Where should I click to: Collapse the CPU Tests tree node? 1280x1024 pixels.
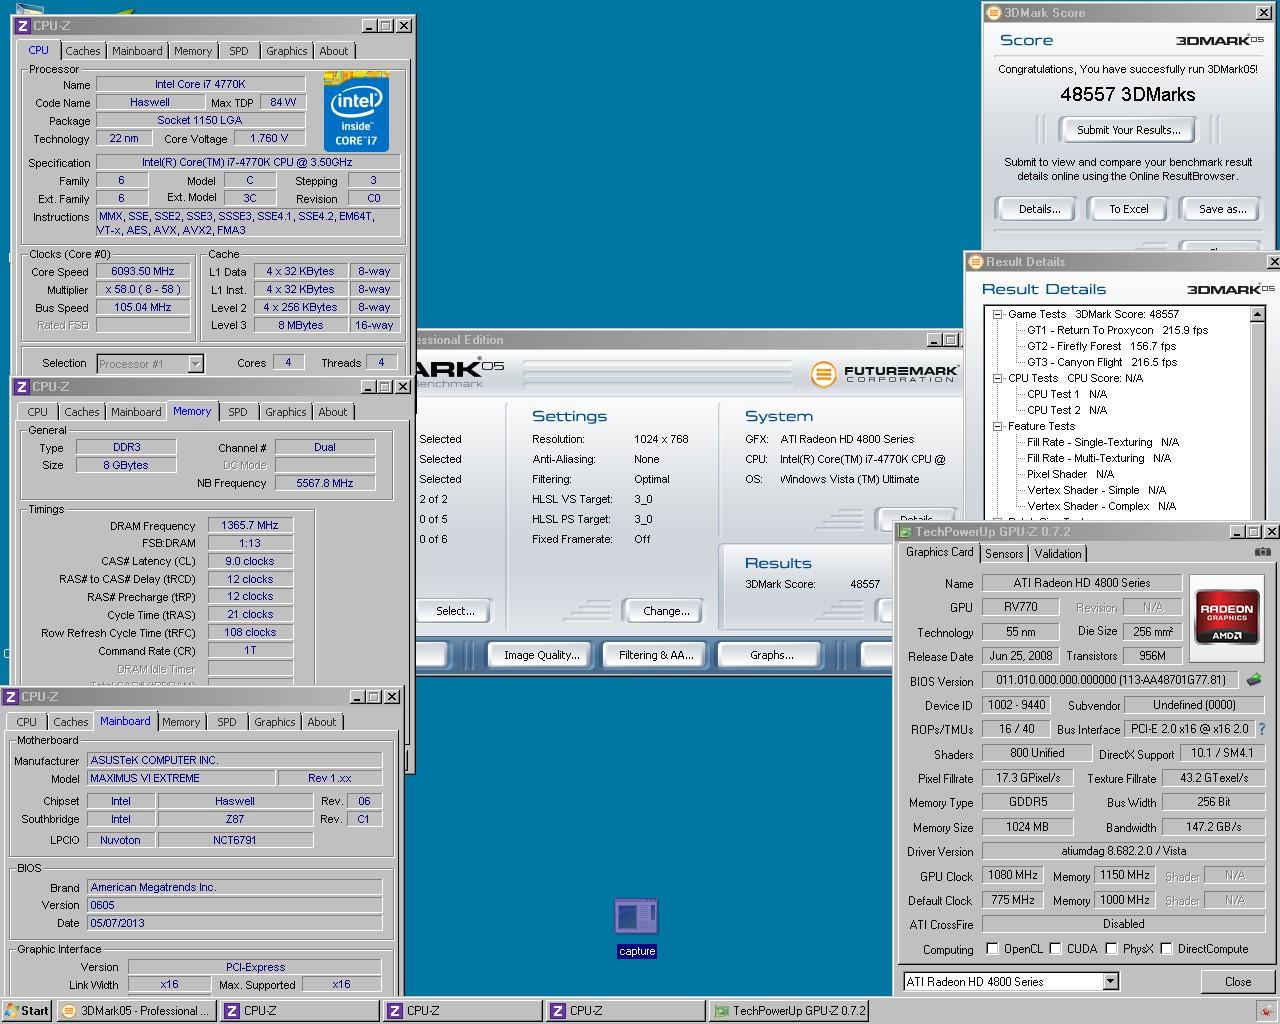tap(997, 378)
